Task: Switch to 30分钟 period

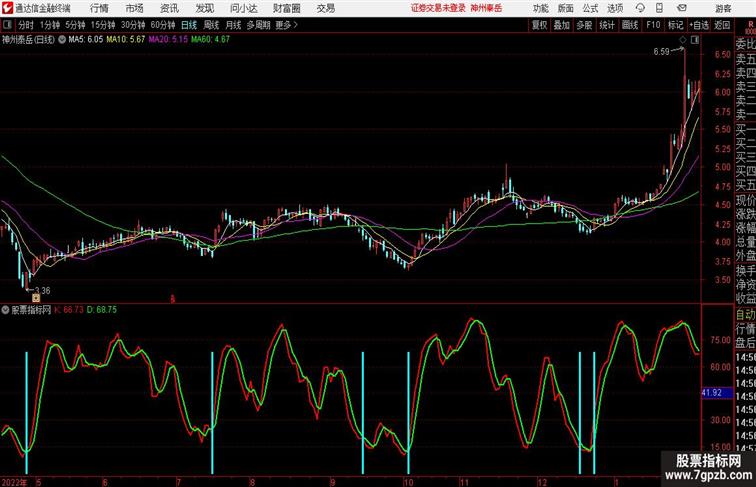Action: pos(133,25)
